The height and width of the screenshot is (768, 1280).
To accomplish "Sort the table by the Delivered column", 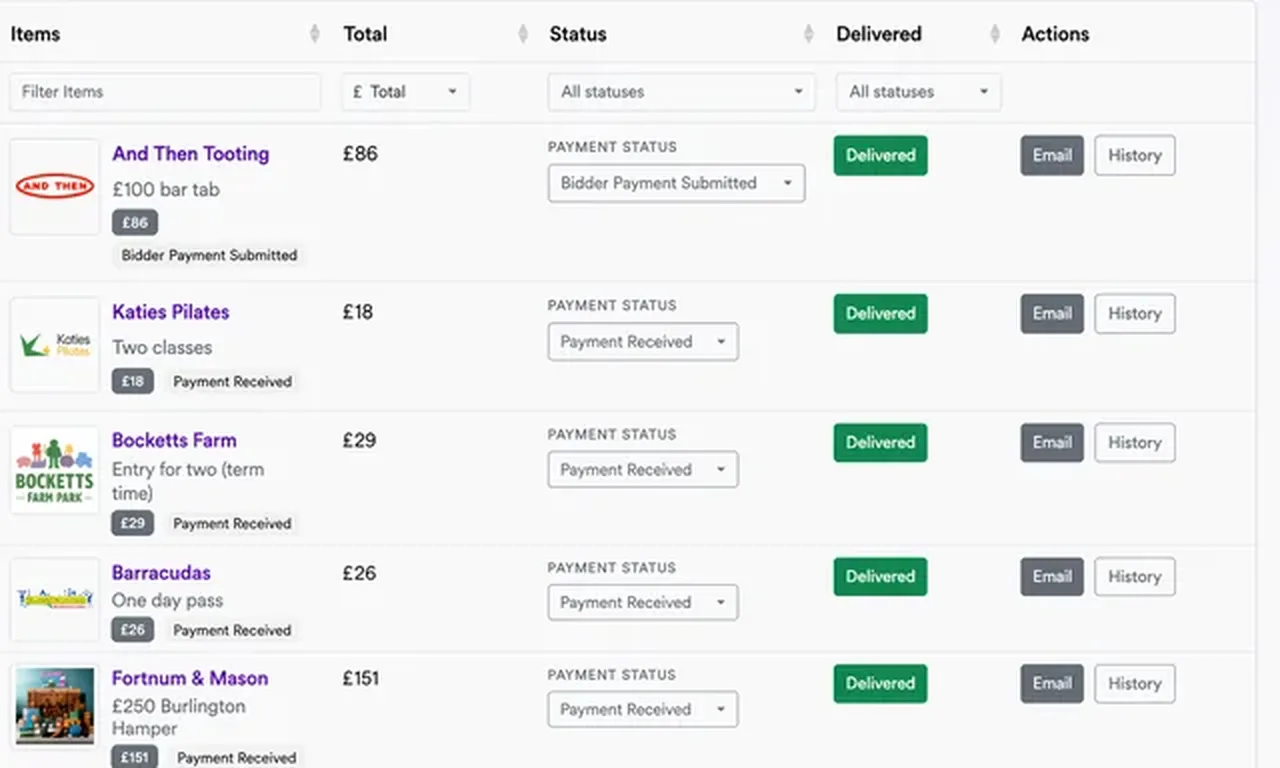I will (x=995, y=34).
